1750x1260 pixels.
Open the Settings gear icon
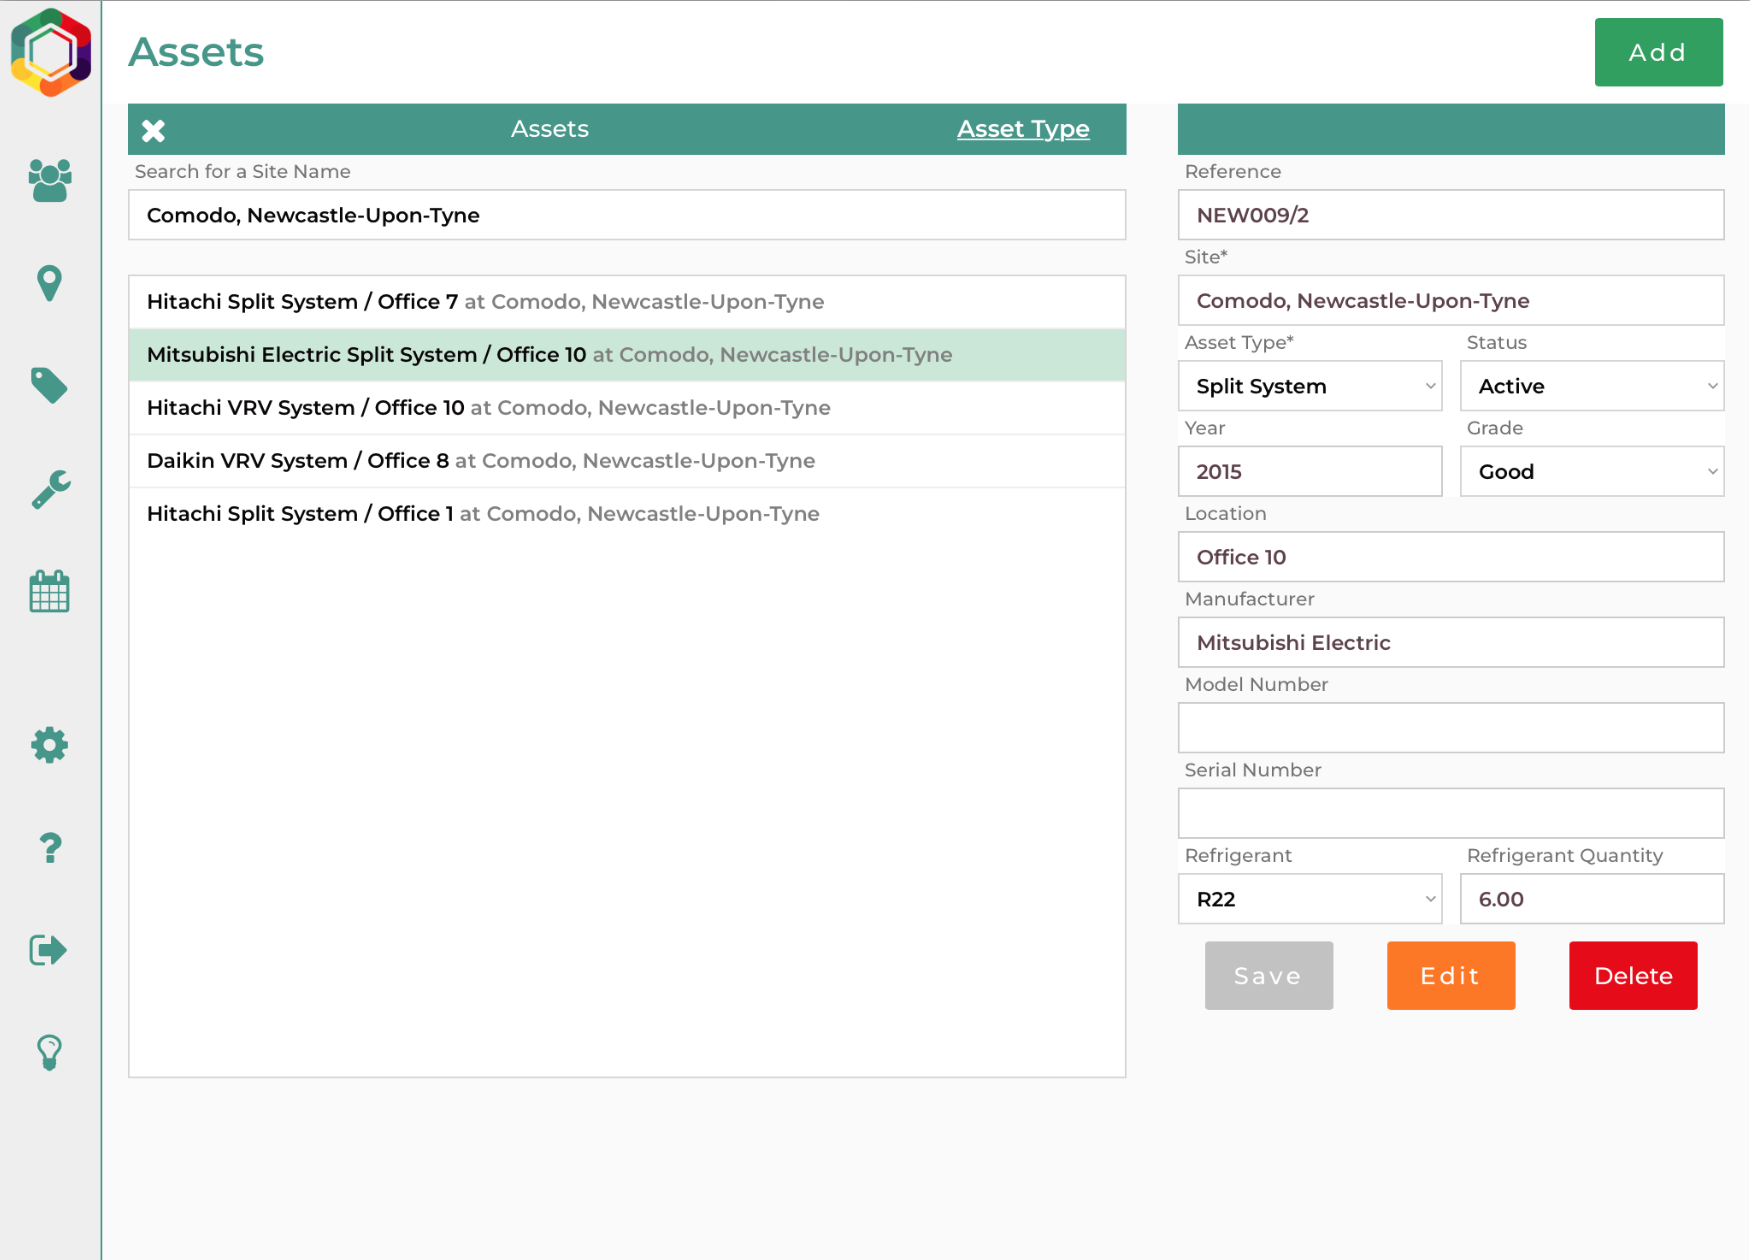point(50,745)
